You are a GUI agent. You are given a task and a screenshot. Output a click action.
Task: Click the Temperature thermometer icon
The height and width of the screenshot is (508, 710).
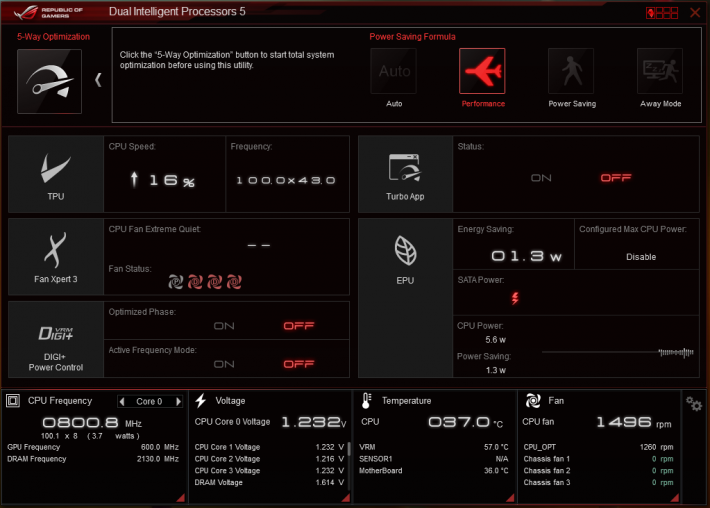(x=366, y=401)
